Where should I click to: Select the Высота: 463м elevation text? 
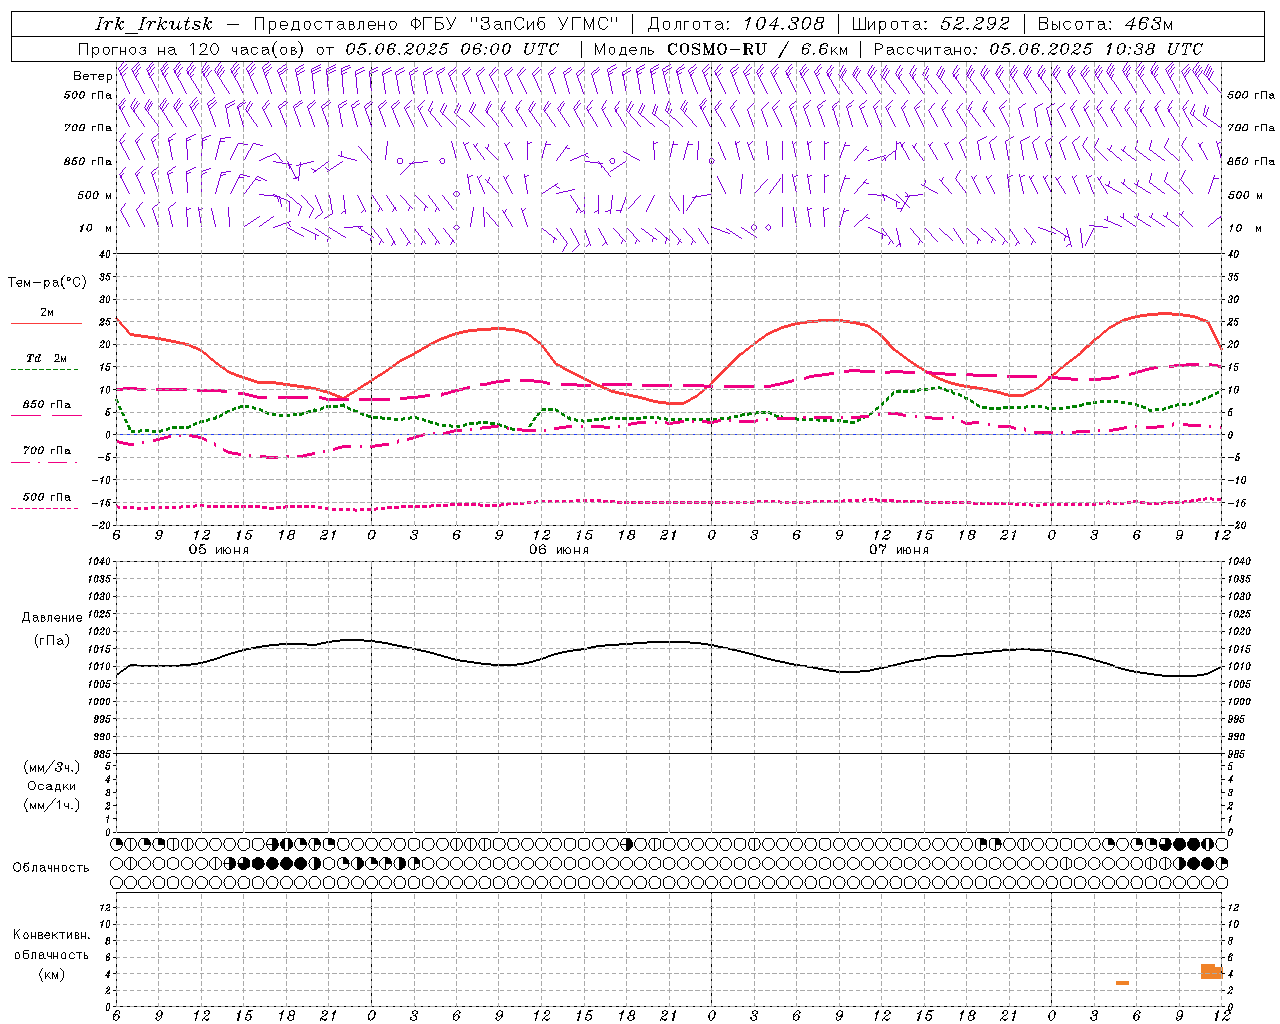1105,24
